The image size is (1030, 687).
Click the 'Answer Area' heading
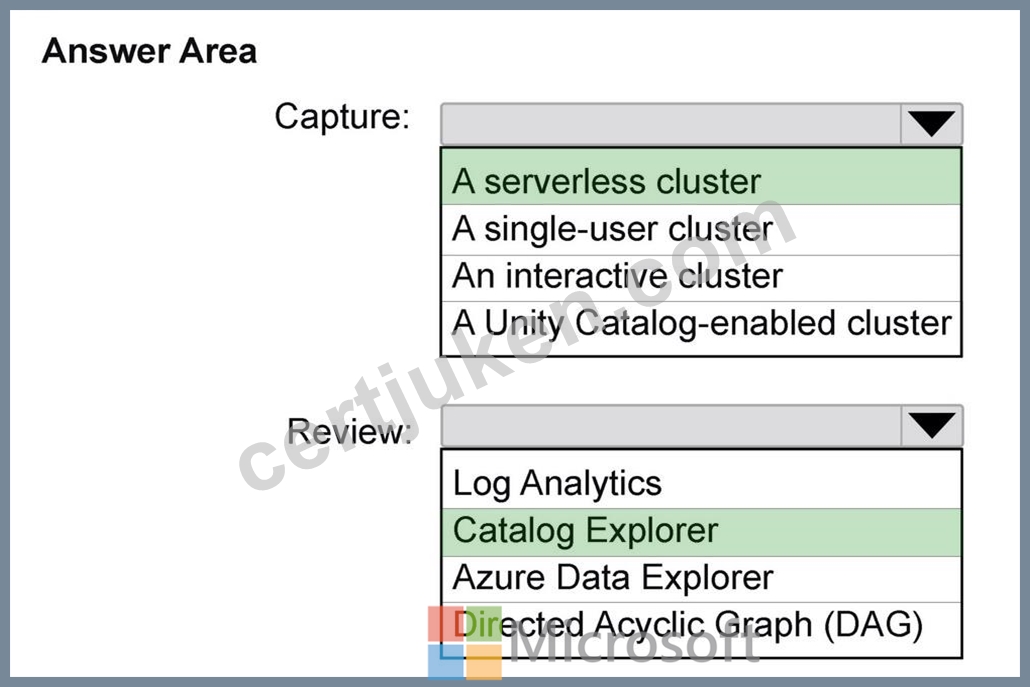[x=149, y=51]
